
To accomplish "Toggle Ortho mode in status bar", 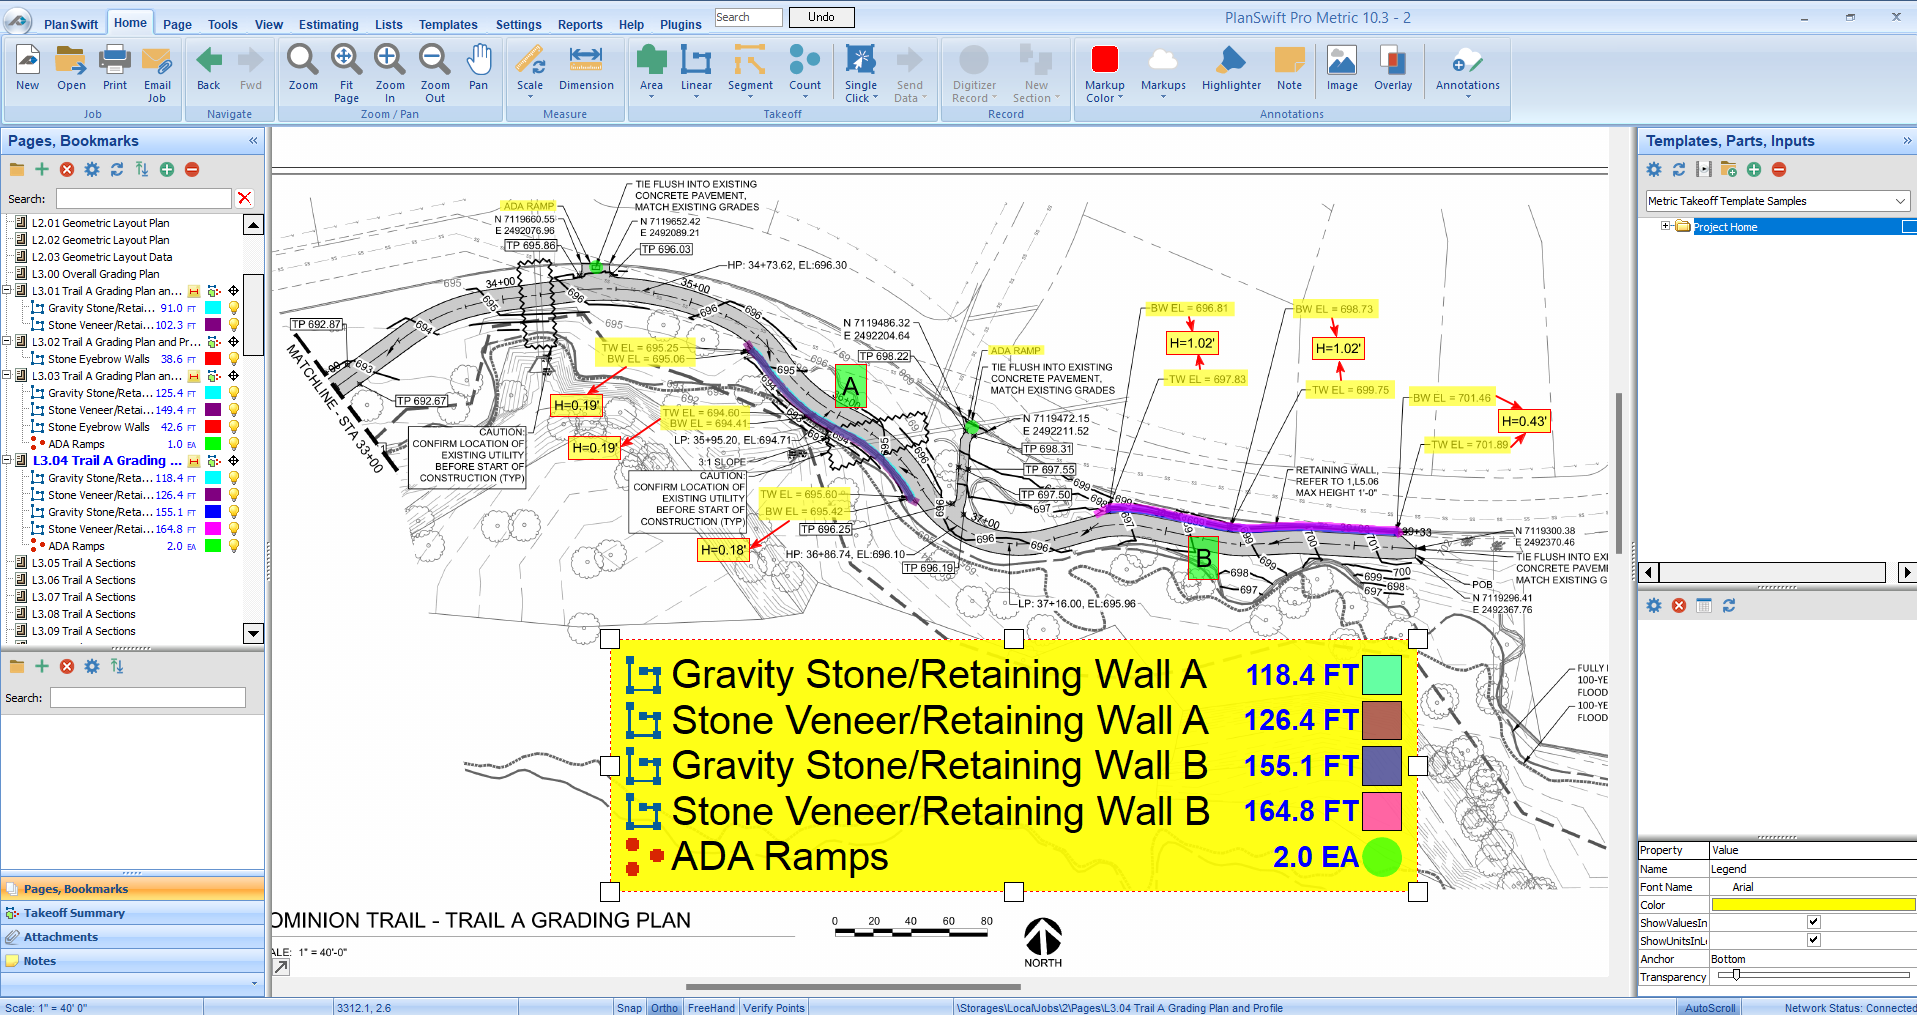I will [x=664, y=1007].
